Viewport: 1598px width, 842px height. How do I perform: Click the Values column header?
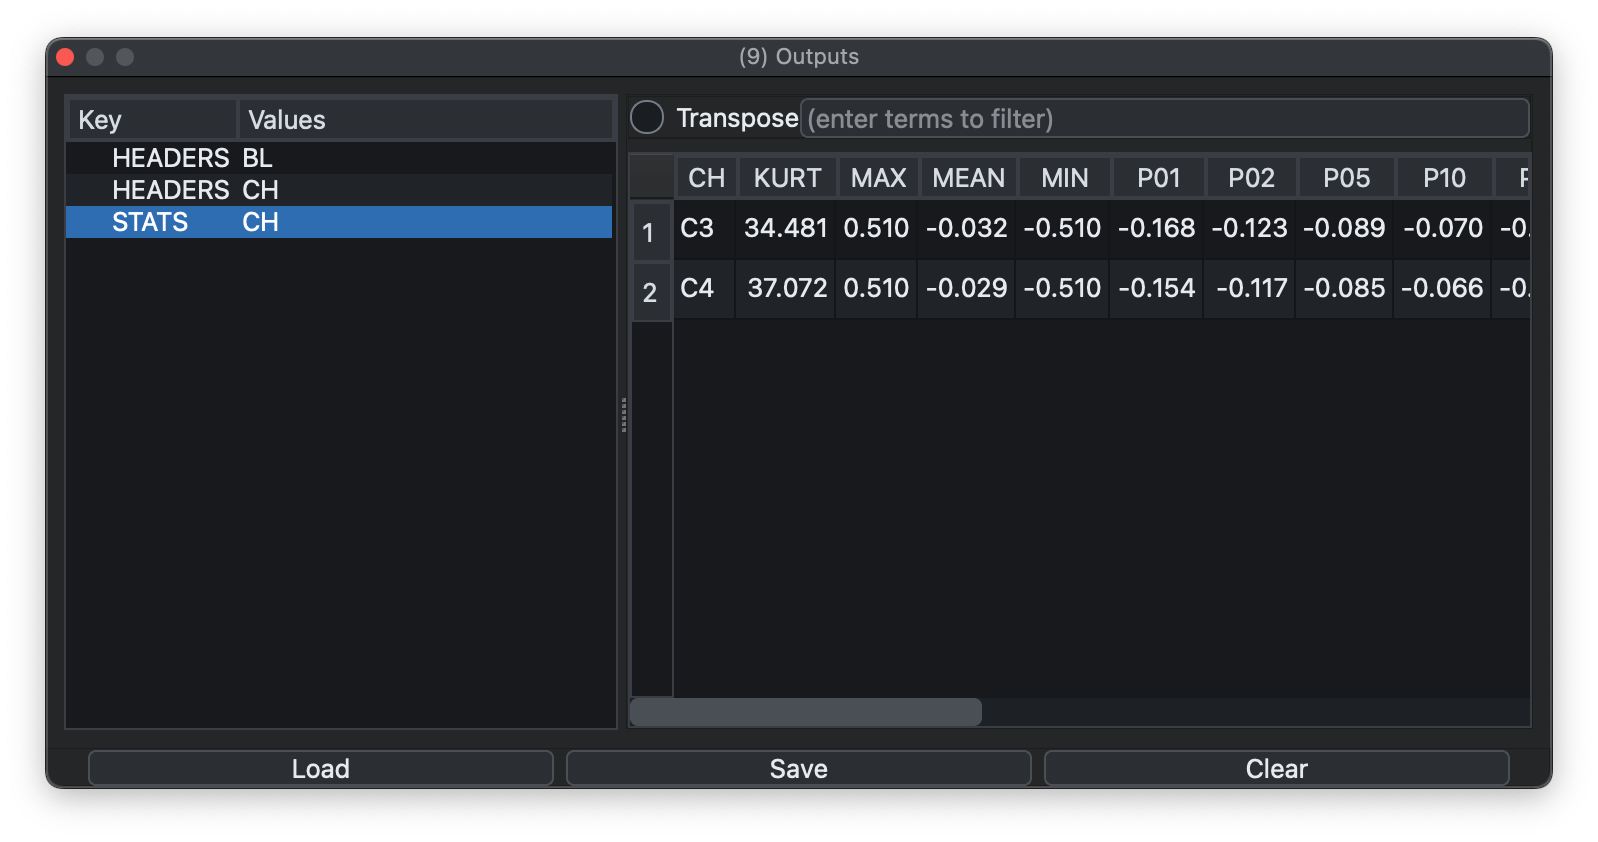click(x=425, y=120)
